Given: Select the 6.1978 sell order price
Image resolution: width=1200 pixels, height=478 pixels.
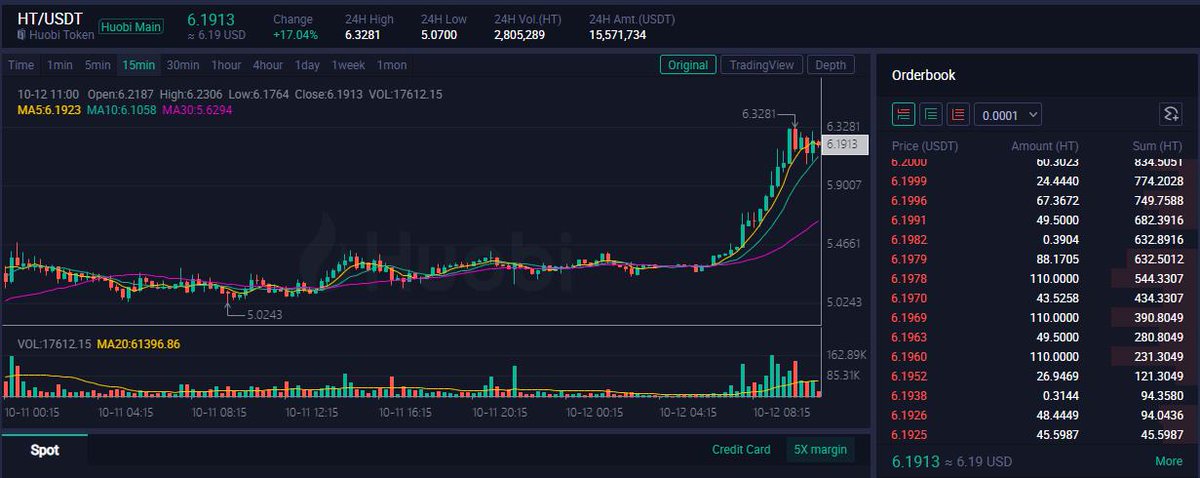Looking at the screenshot, I should point(908,279).
